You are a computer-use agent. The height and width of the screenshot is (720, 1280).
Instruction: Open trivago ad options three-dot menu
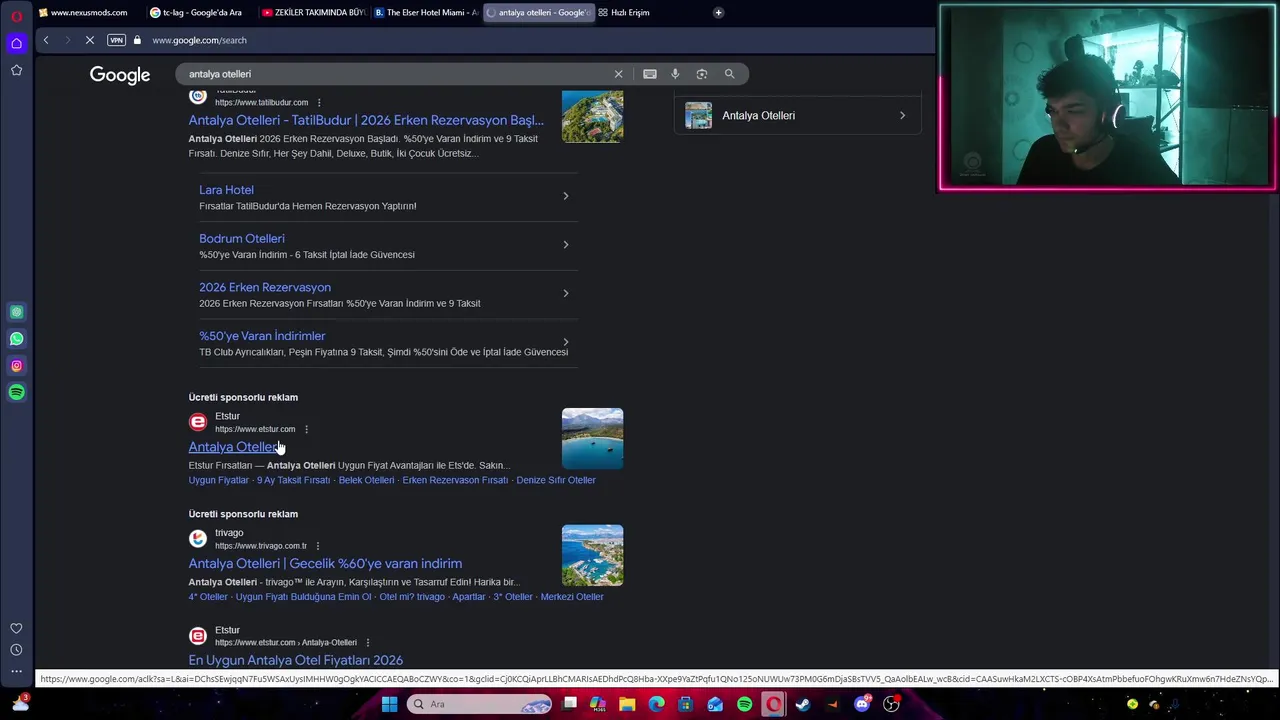click(x=318, y=546)
